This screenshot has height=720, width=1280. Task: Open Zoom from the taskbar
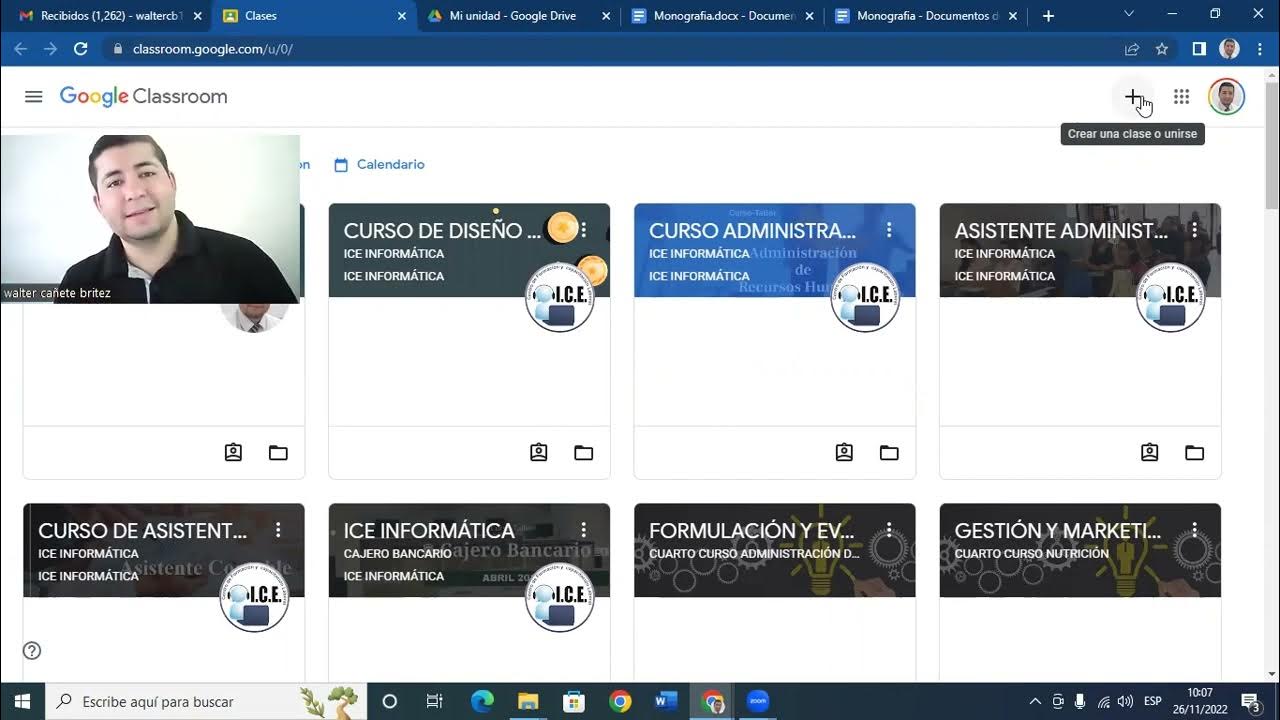click(x=758, y=701)
